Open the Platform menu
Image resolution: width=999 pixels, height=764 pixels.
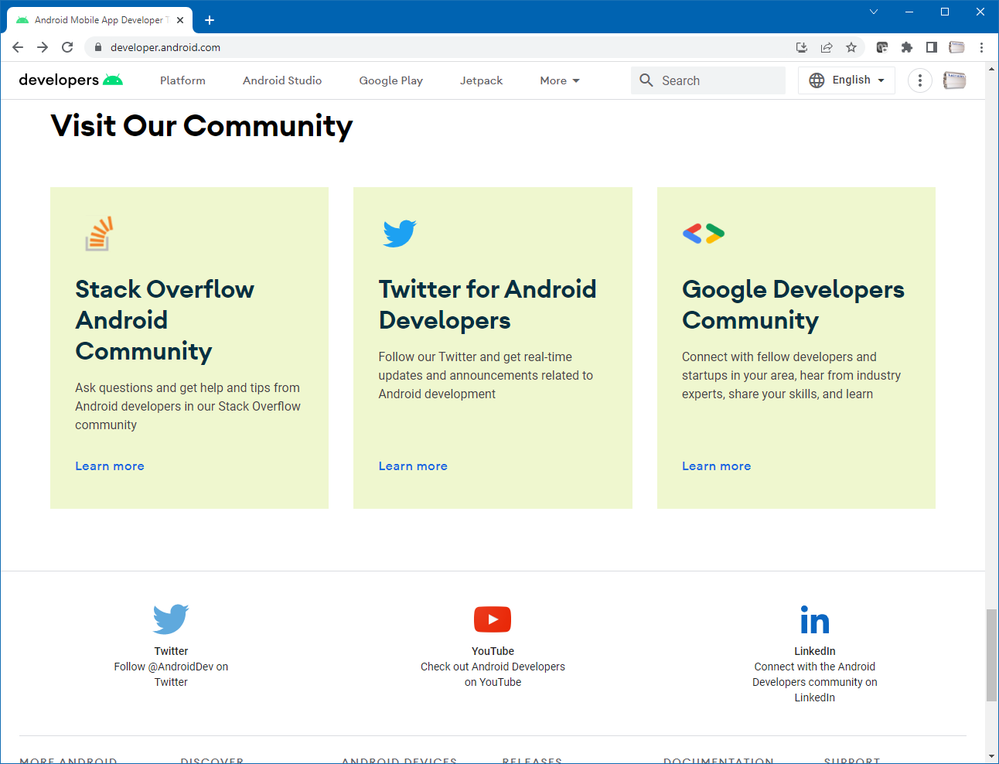(x=183, y=81)
